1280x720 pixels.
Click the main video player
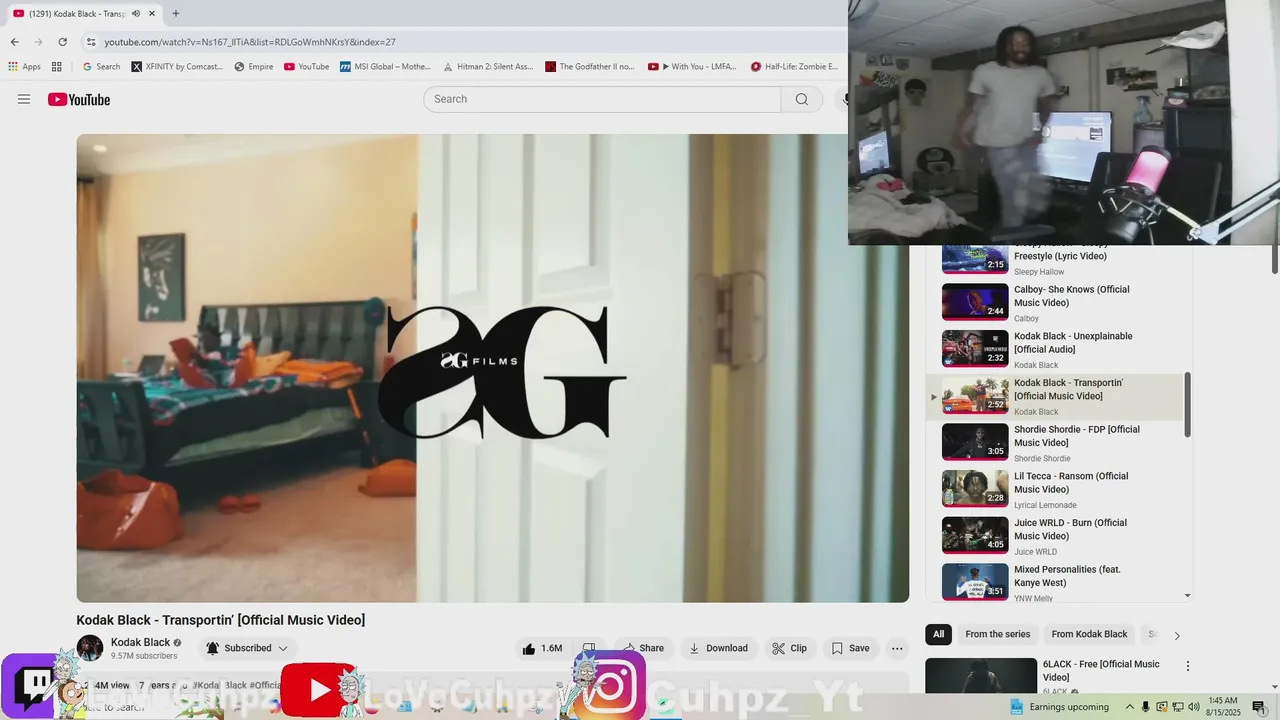pyautogui.click(x=493, y=368)
